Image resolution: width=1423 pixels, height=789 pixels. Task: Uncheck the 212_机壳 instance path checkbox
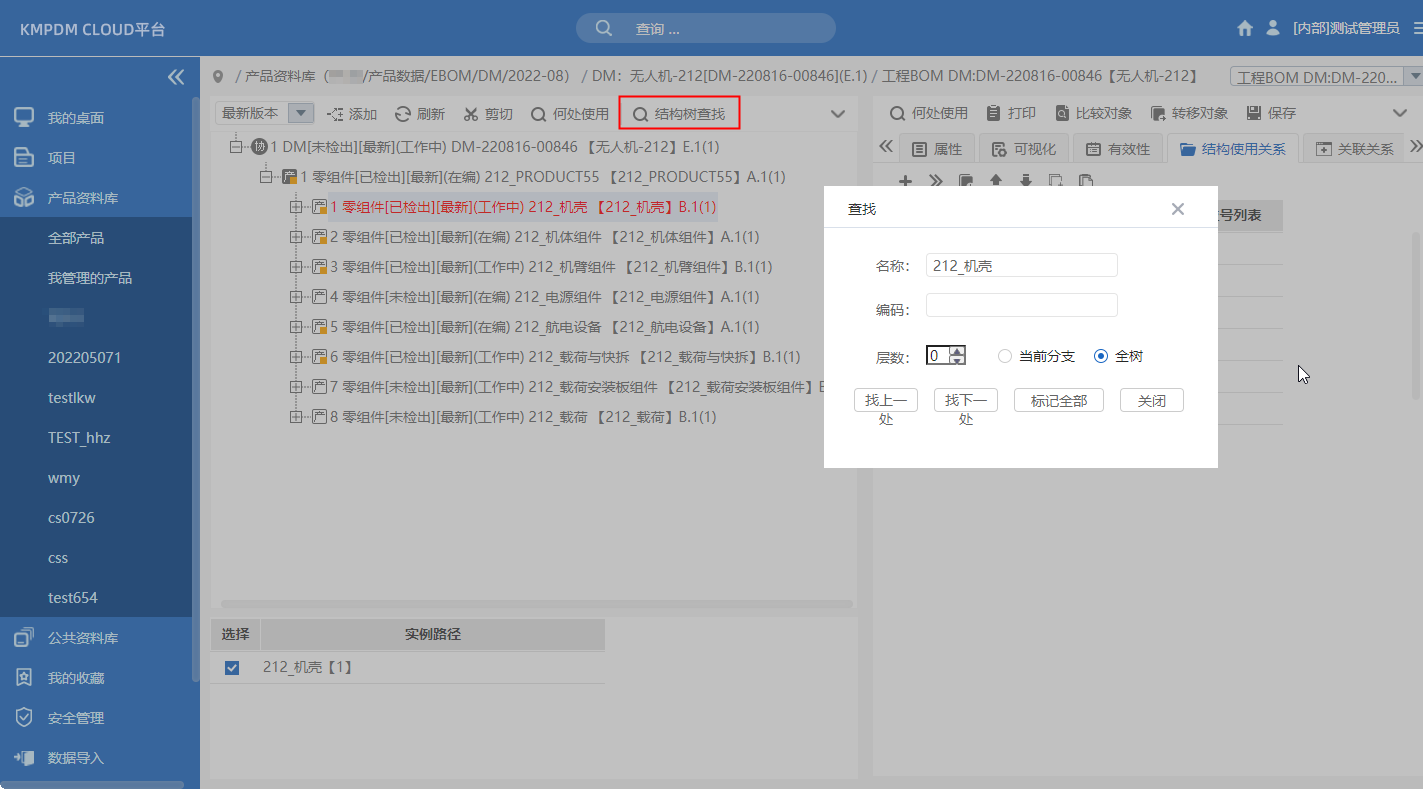[x=232, y=668]
